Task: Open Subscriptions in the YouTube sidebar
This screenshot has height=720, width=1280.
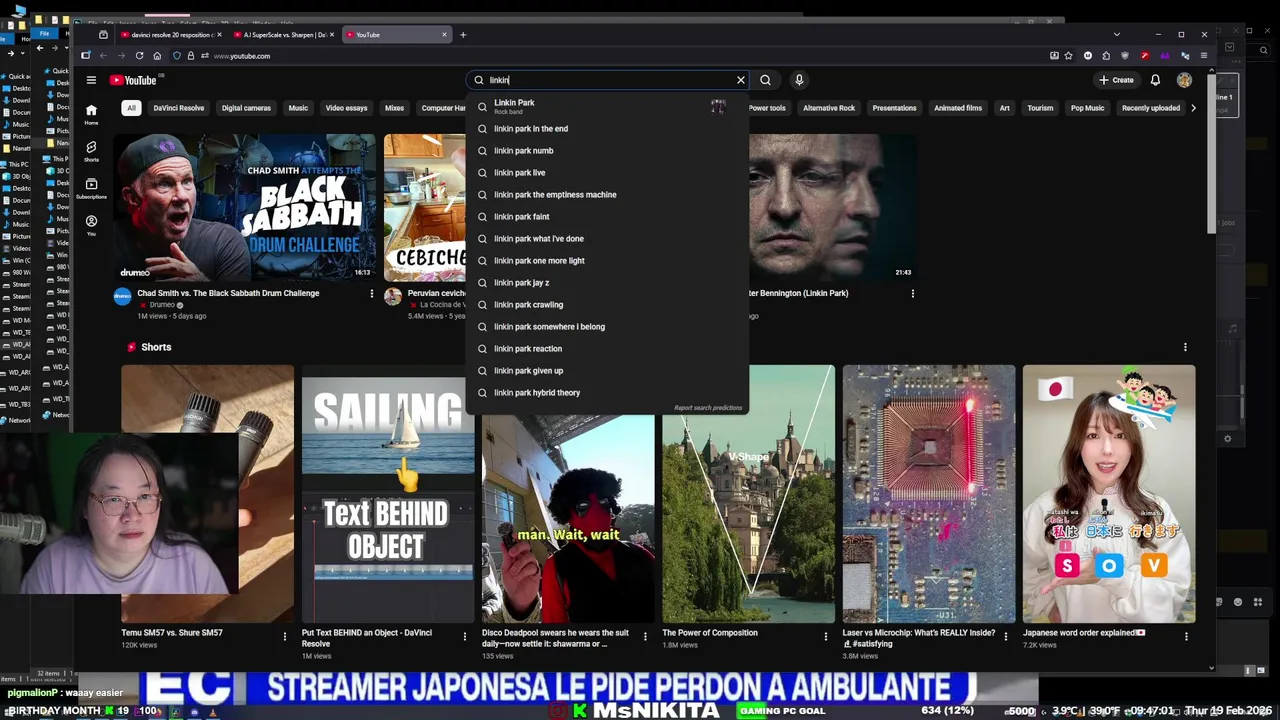Action: [91, 188]
